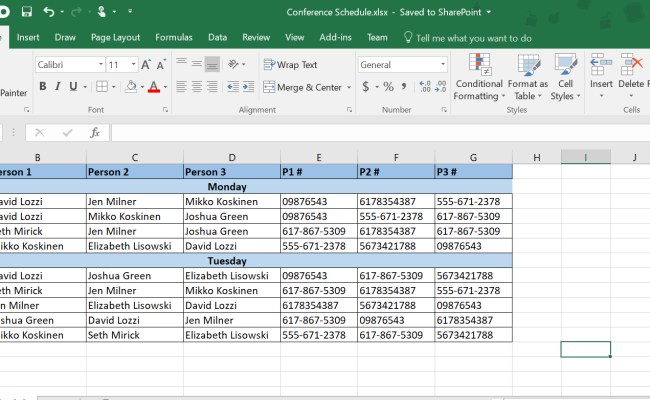
Task: Click Insert Function fx button
Action: 95,132
